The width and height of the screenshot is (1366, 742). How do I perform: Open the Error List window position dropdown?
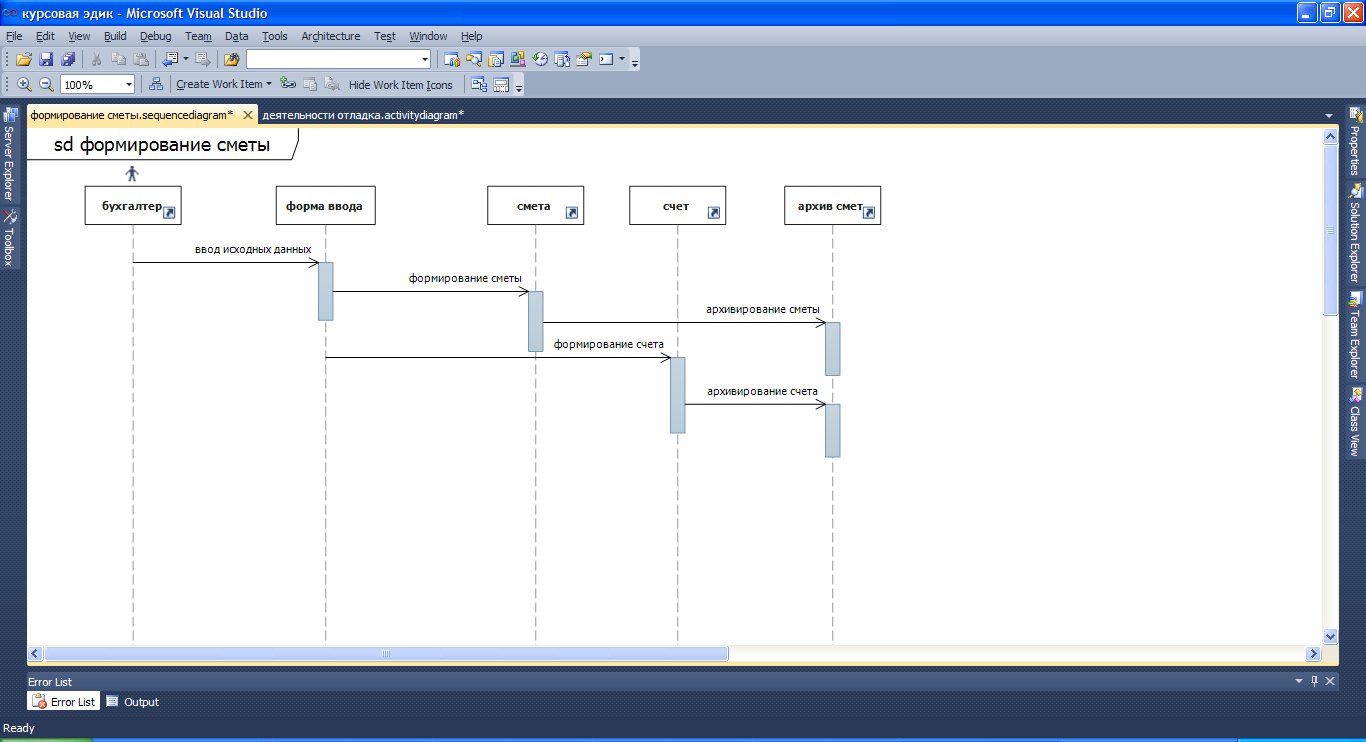coord(1298,681)
